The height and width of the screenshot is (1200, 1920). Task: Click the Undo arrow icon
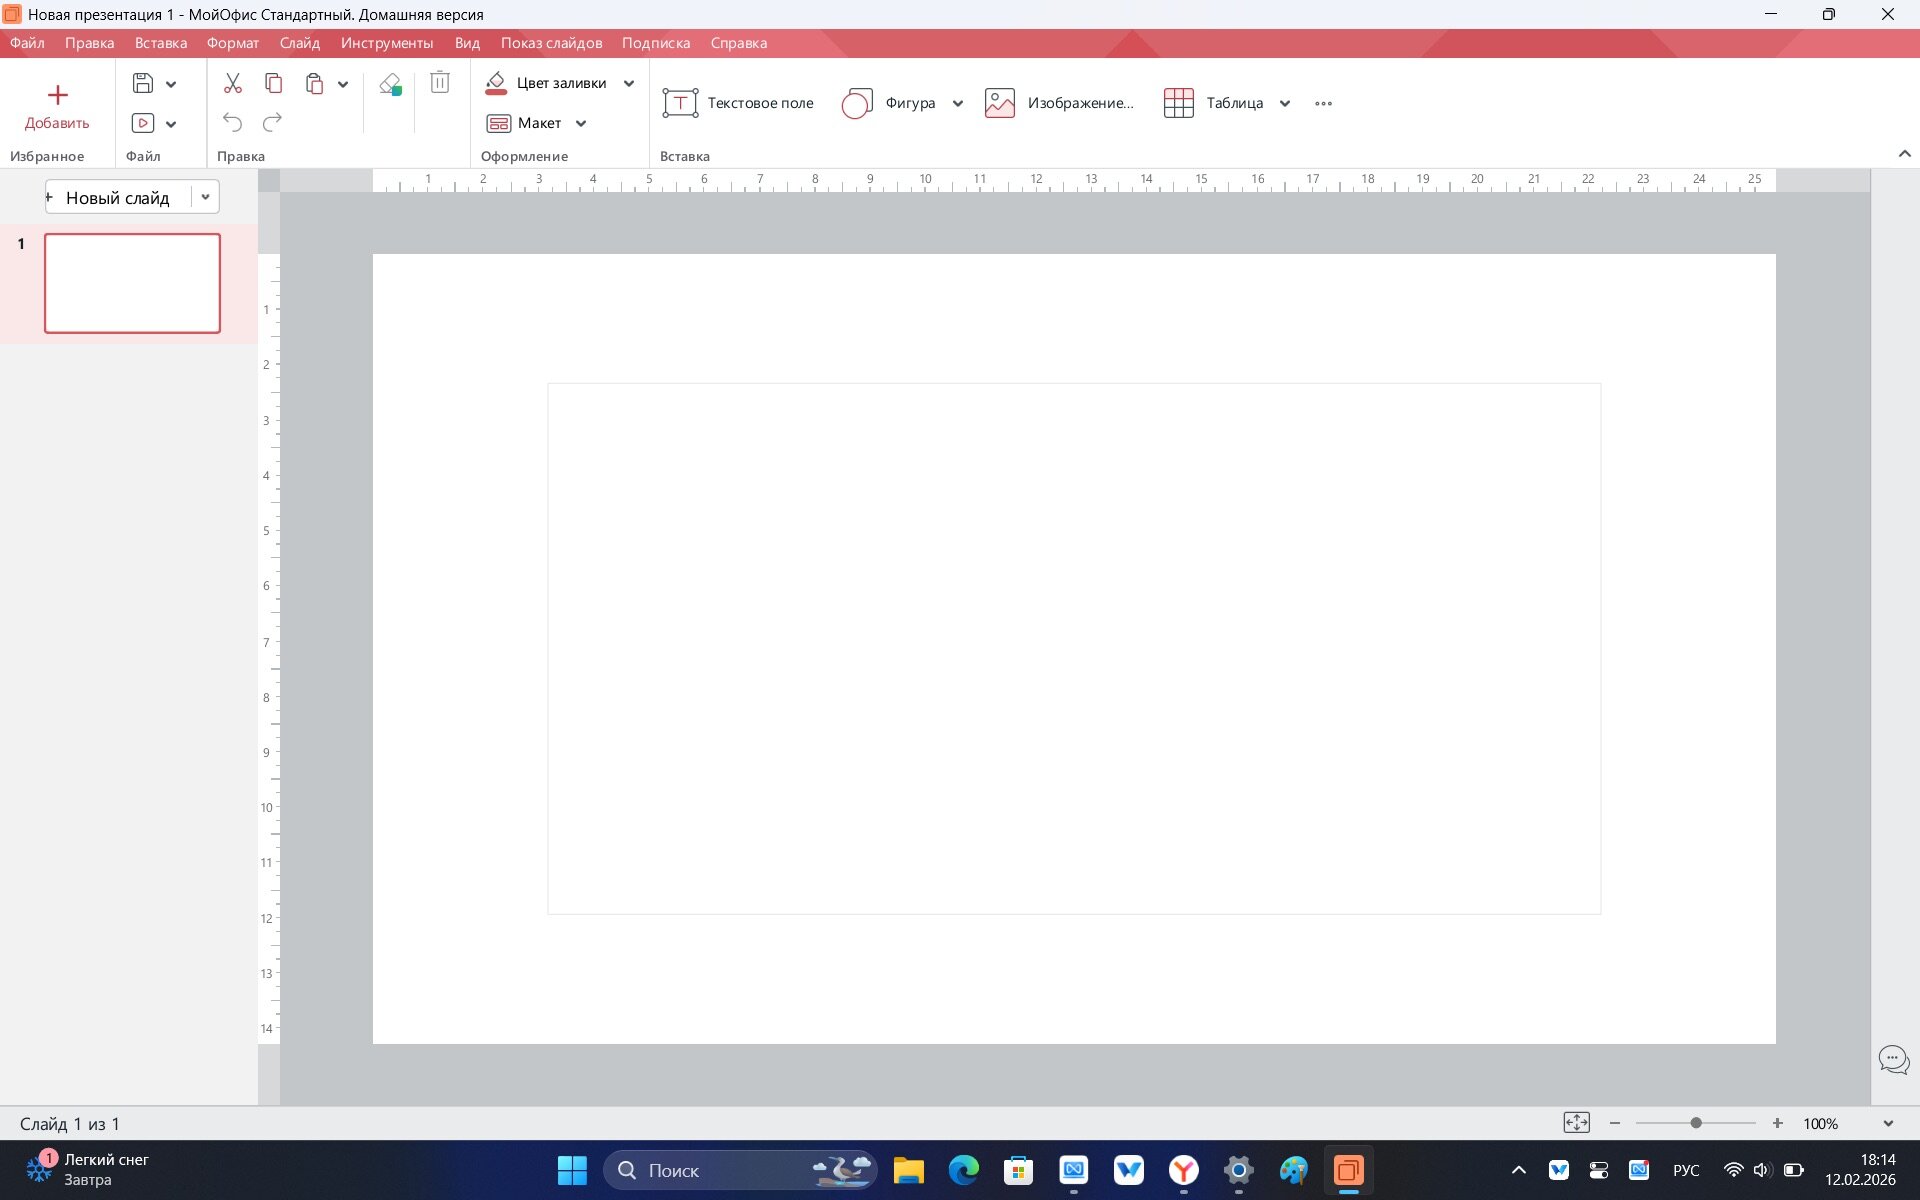point(232,122)
